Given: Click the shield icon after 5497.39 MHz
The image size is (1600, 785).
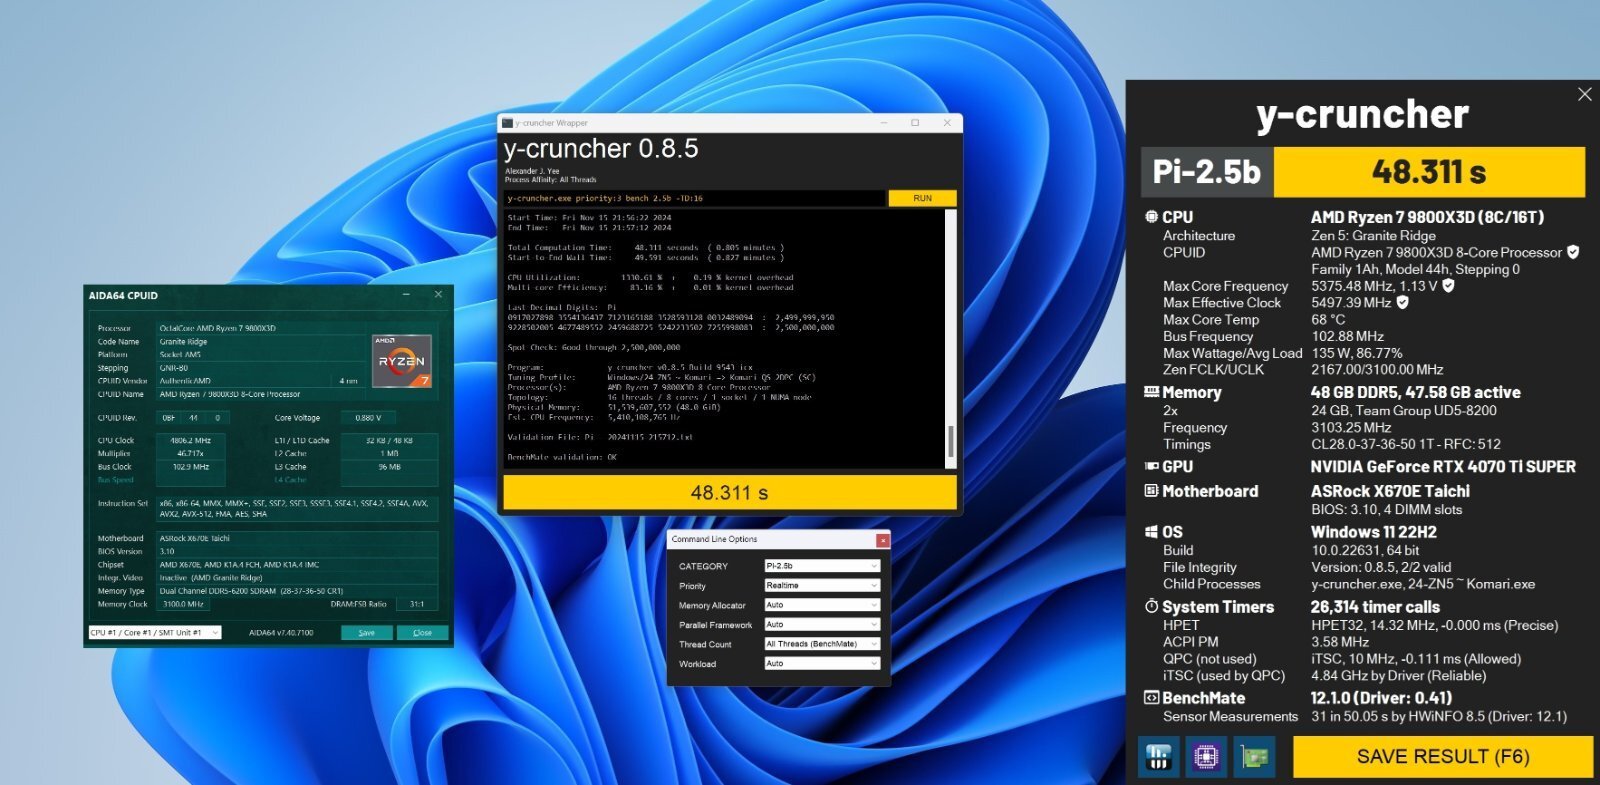Looking at the screenshot, I should click(x=1402, y=302).
